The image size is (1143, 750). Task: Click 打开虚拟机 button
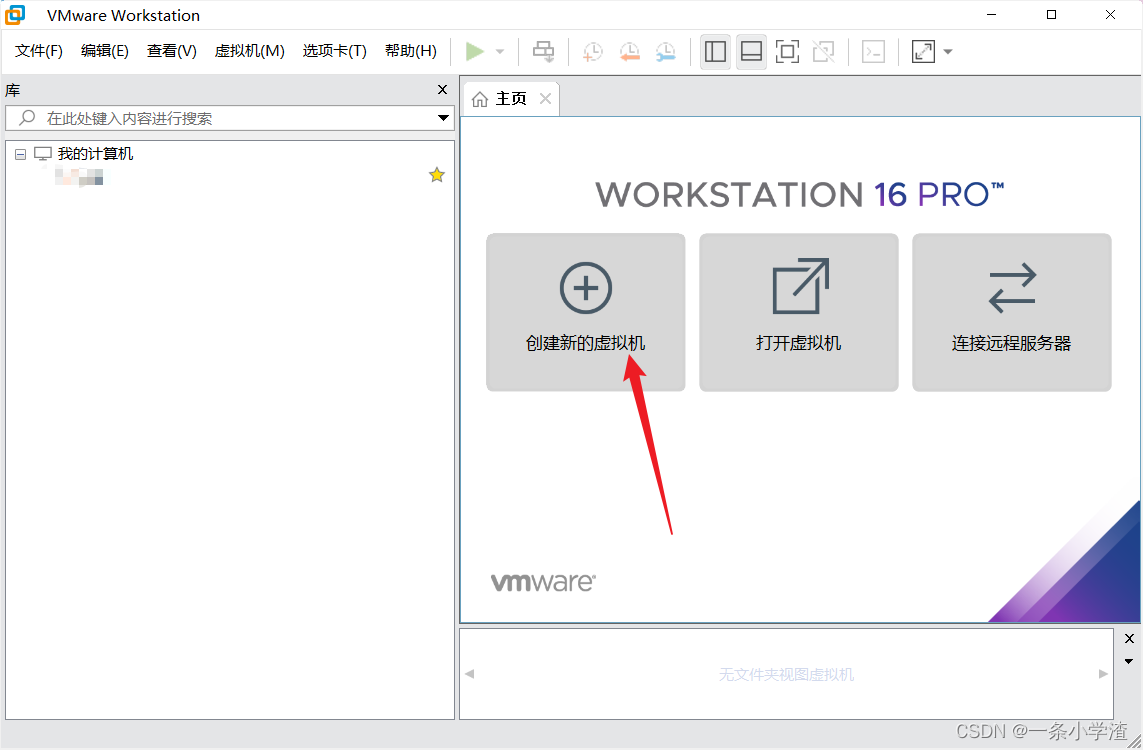click(799, 312)
